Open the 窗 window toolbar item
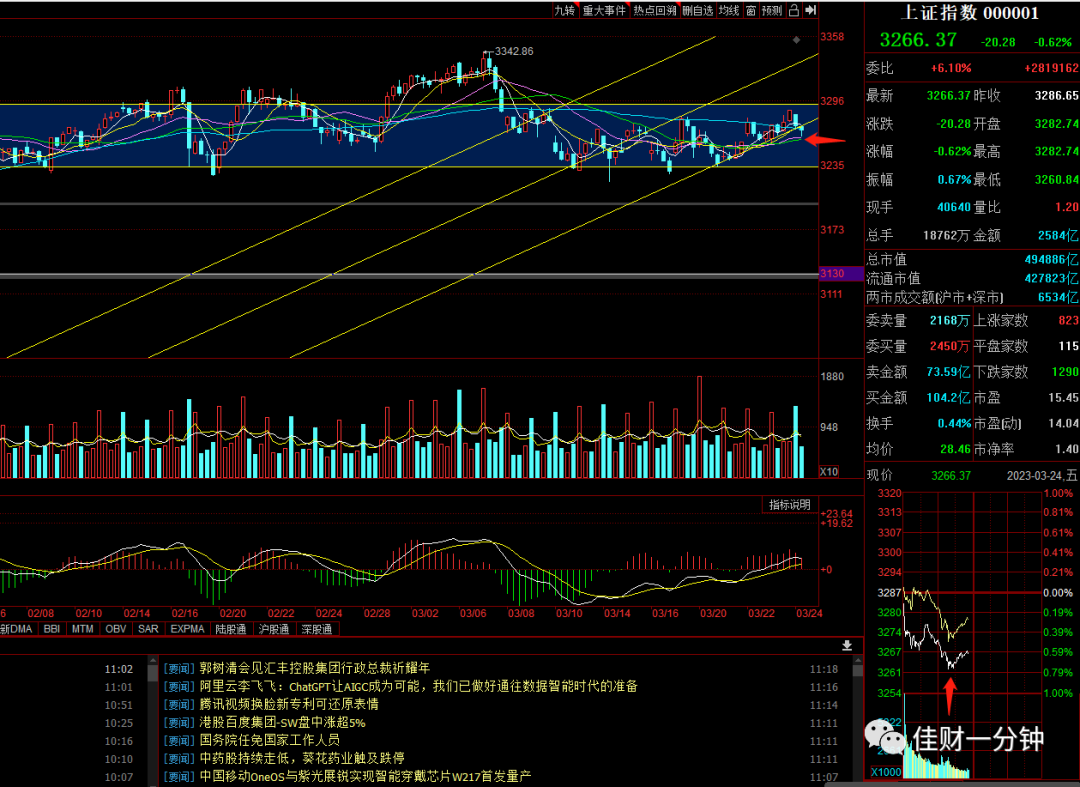Screen dimensions: 1080x787 click(x=751, y=10)
